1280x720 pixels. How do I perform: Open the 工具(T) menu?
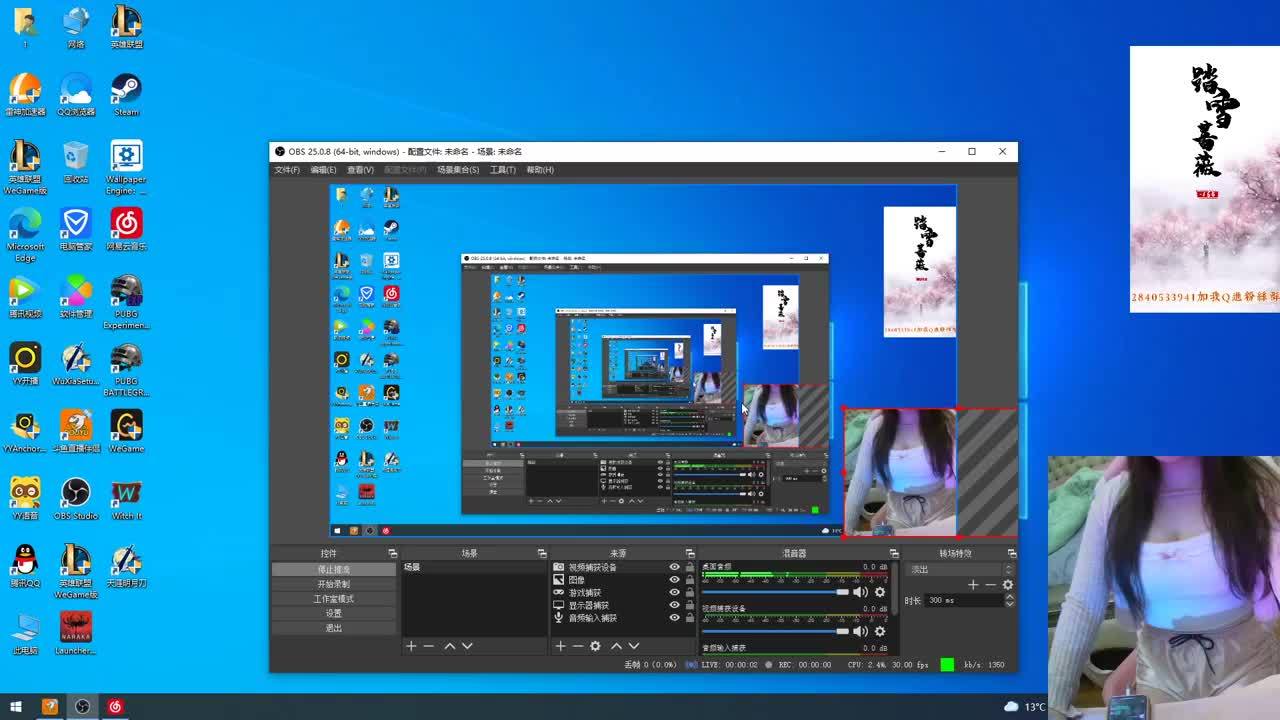pyautogui.click(x=502, y=170)
